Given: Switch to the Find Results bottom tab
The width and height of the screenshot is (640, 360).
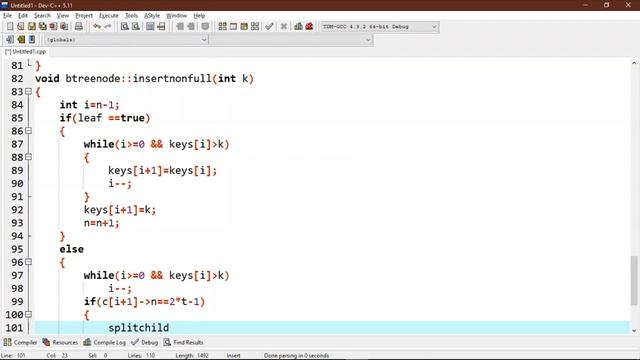Looking at the screenshot, I should tap(184, 342).
